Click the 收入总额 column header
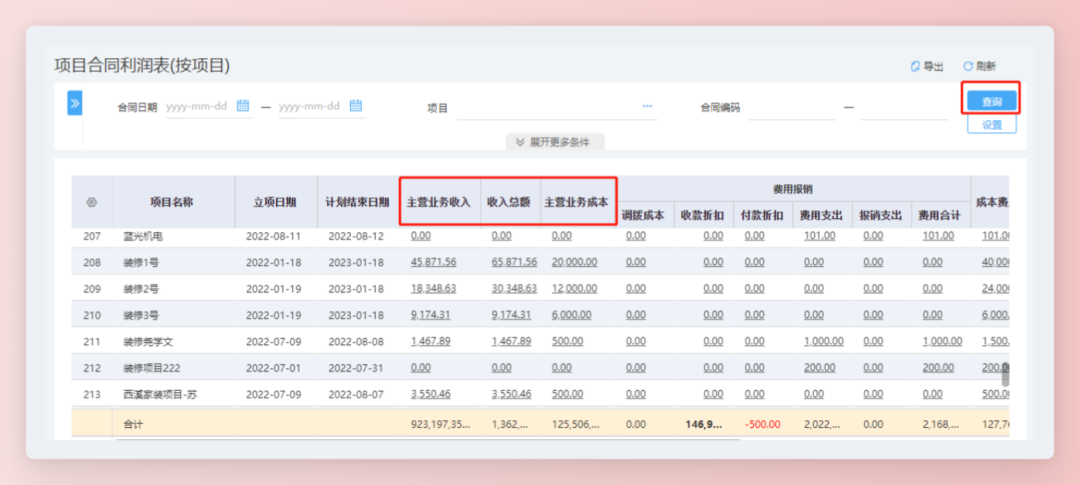The image size is (1080, 485). pos(510,203)
